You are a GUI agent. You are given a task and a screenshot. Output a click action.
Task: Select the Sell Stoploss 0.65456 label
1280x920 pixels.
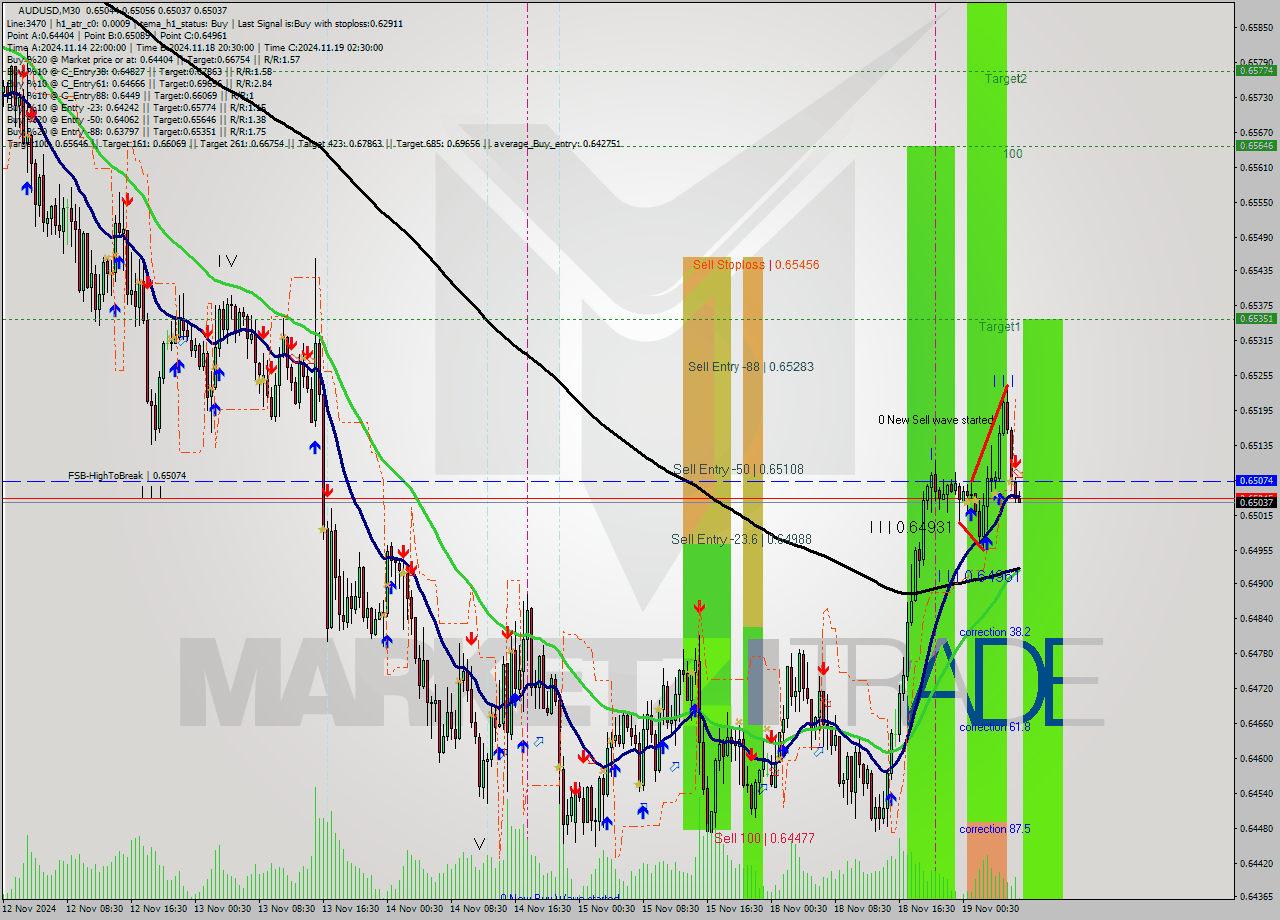tap(756, 265)
